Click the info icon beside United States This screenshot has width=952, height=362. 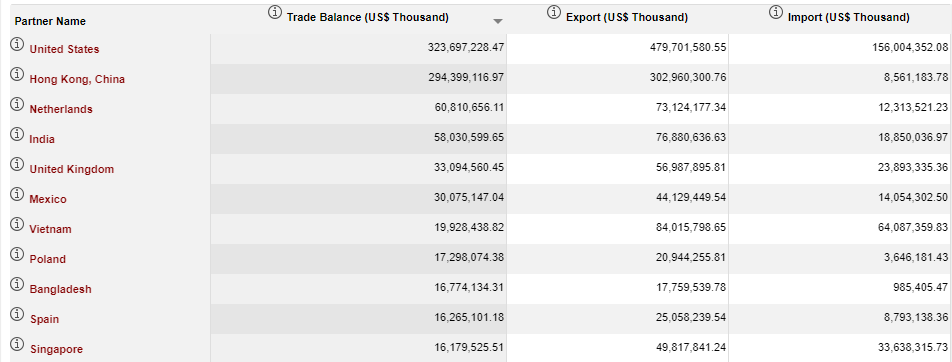[17, 44]
